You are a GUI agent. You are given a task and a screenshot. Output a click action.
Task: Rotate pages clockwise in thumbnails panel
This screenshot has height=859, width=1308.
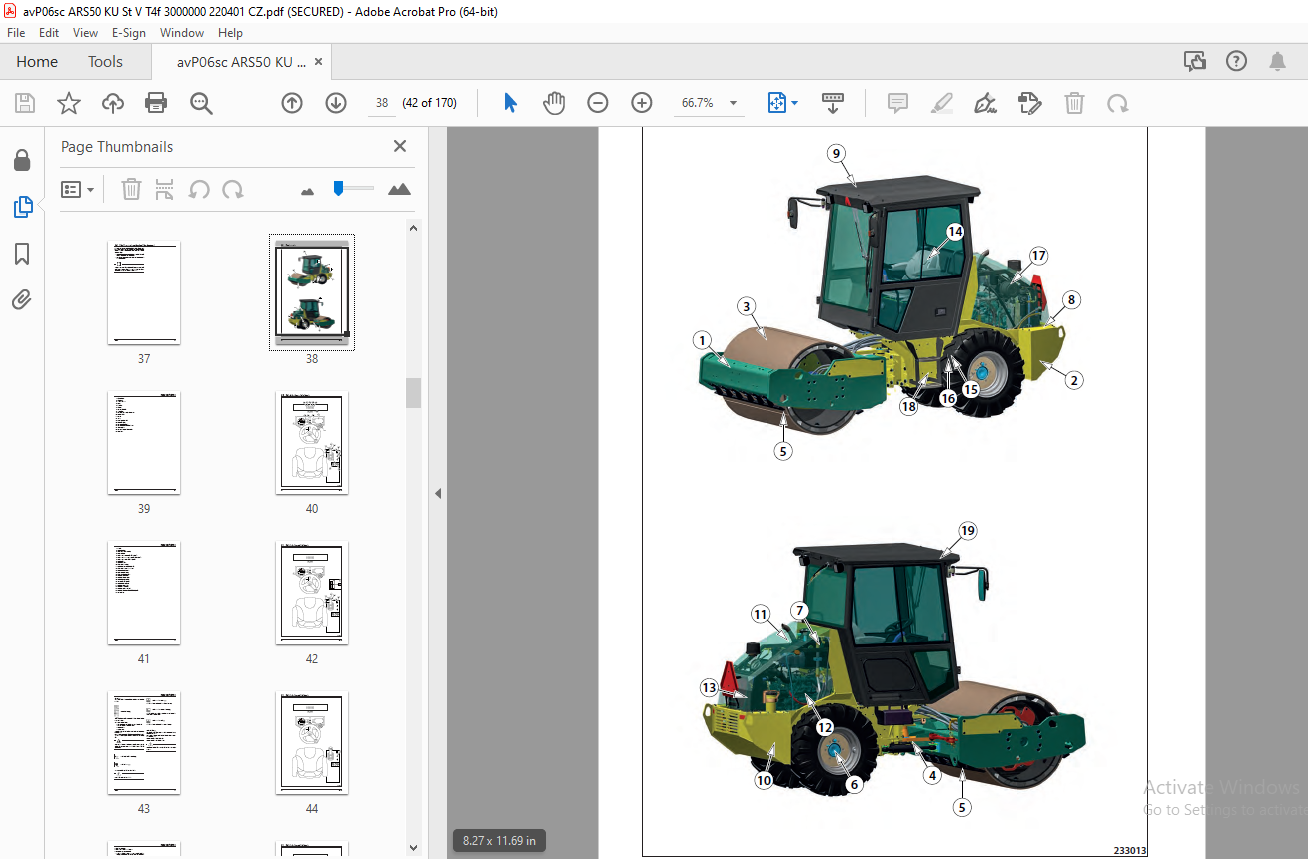pyautogui.click(x=233, y=189)
